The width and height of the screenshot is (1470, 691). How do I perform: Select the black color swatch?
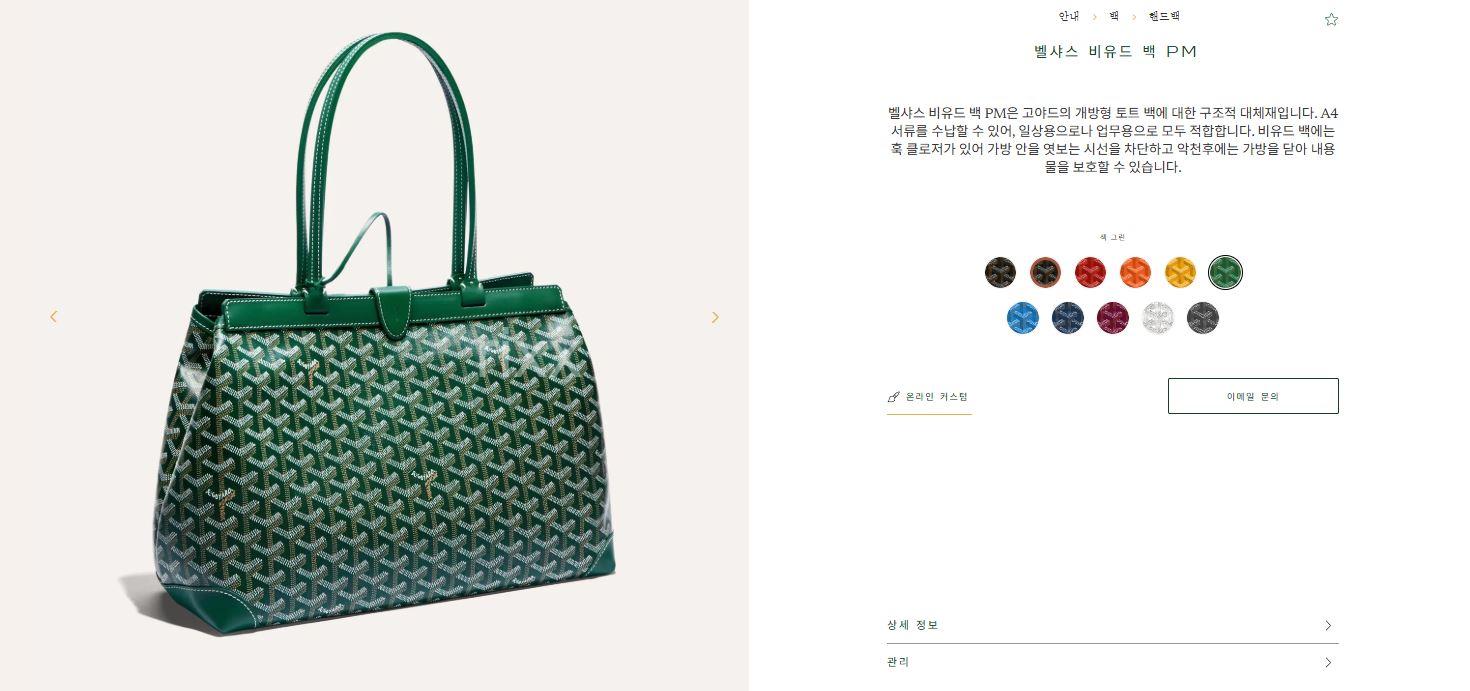click(1000, 272)
